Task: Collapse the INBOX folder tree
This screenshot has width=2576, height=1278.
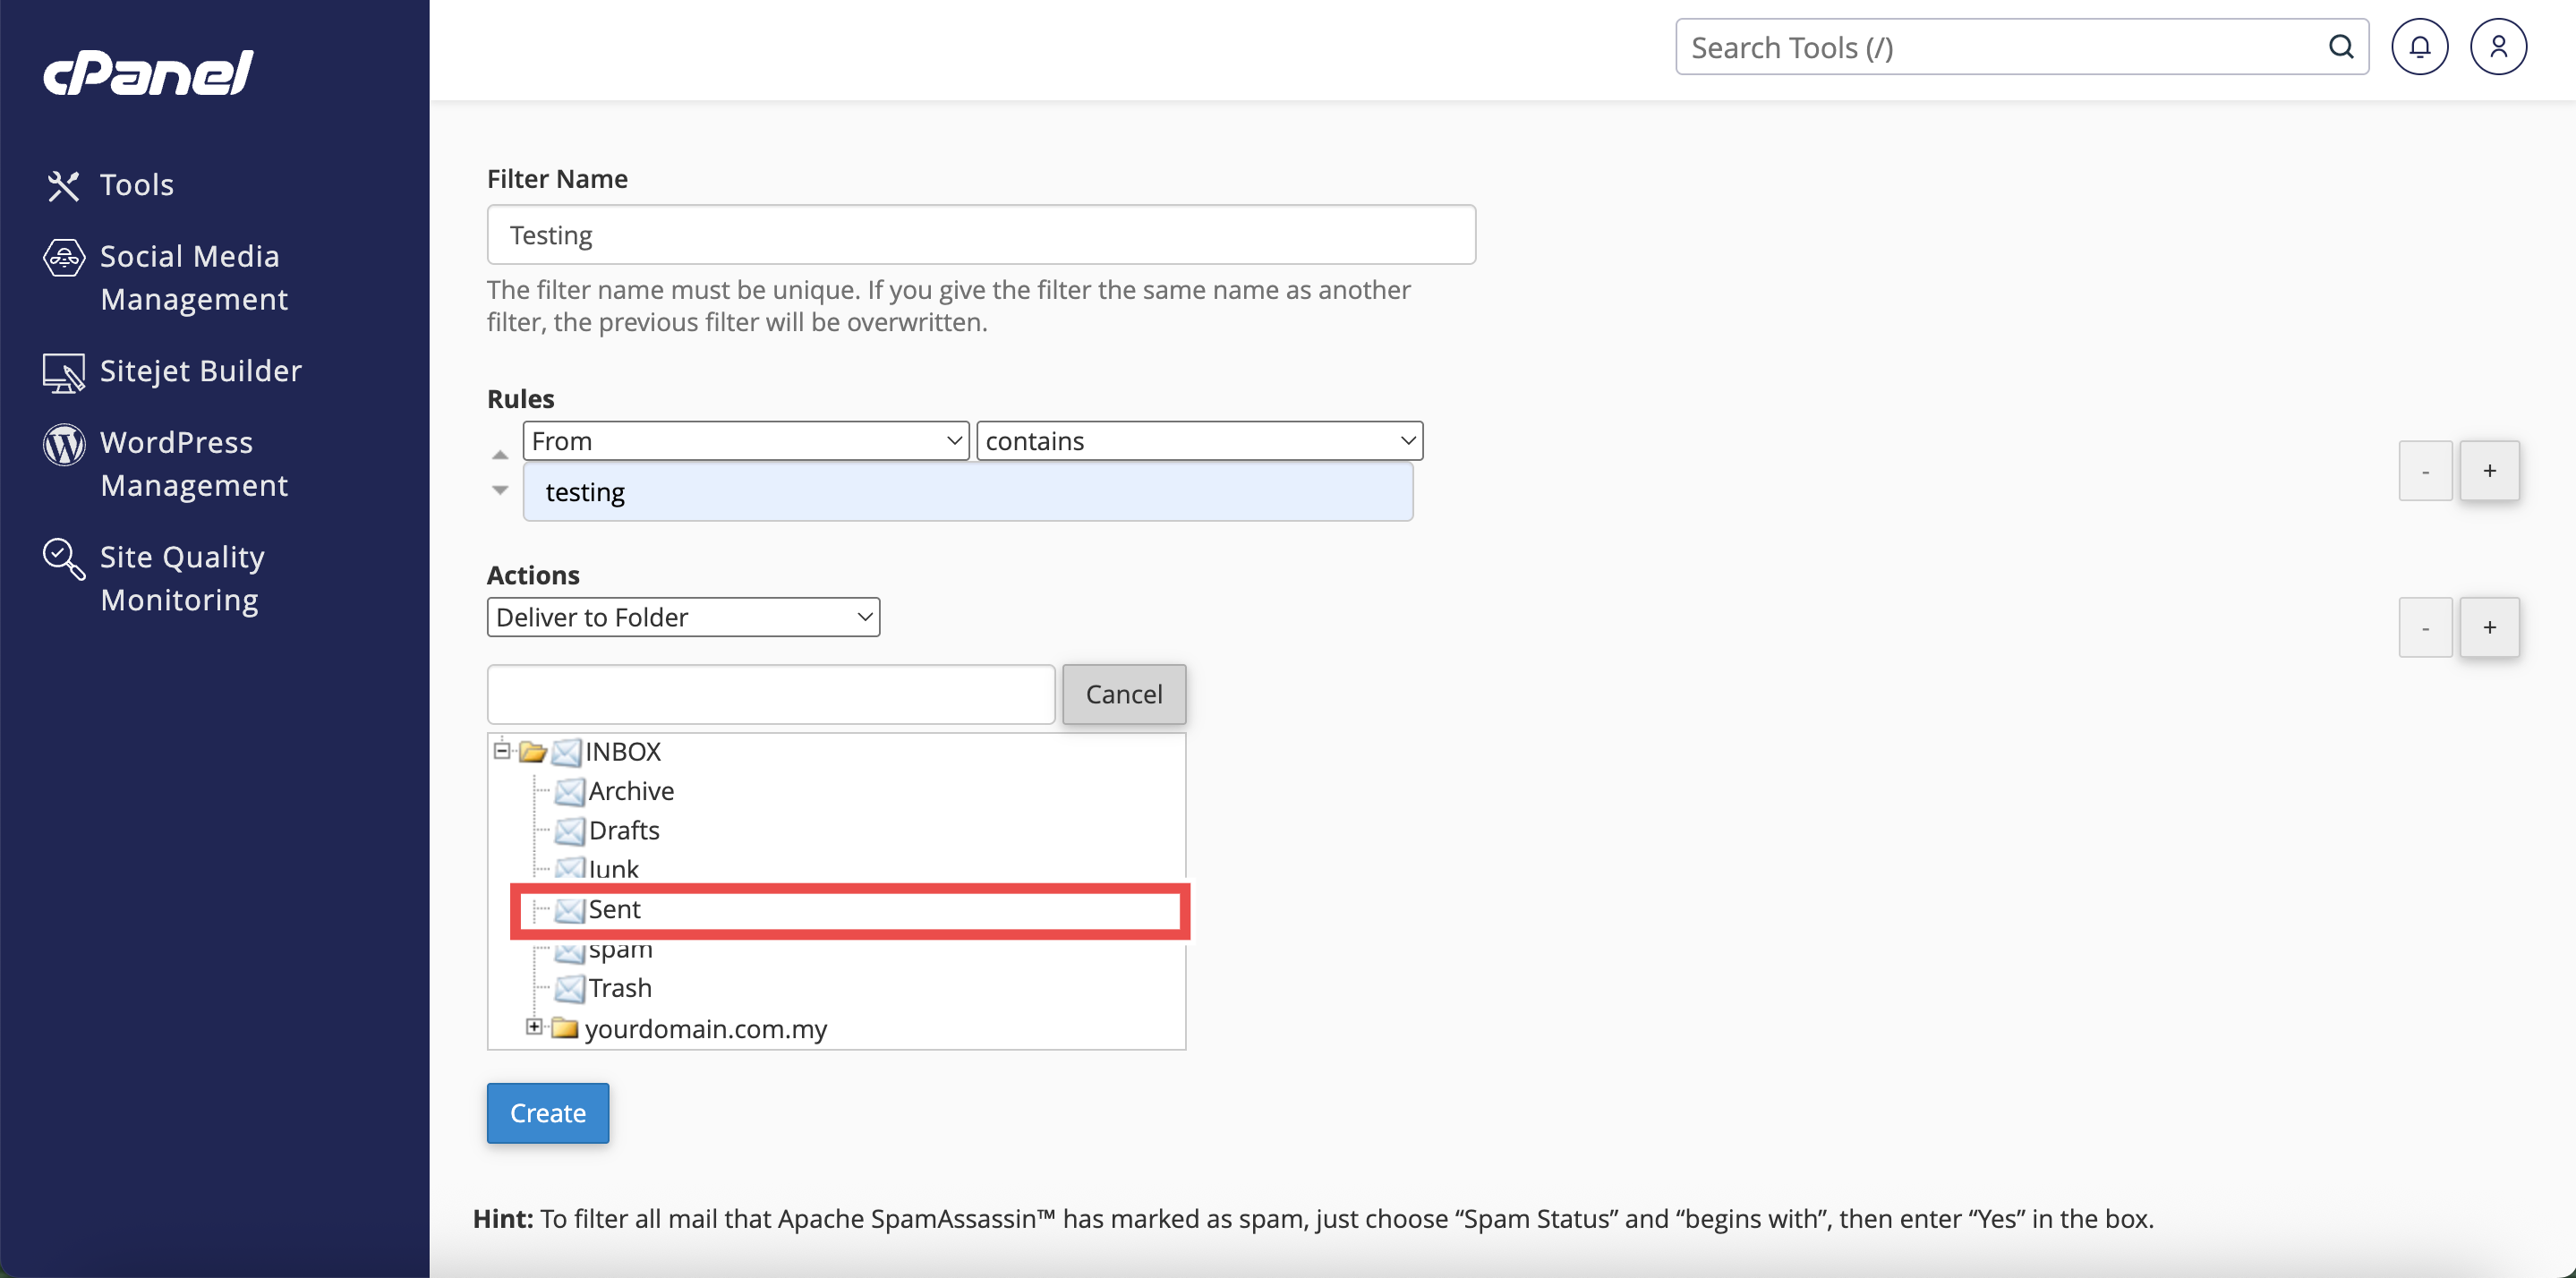Action: click(x=502, y=750)
